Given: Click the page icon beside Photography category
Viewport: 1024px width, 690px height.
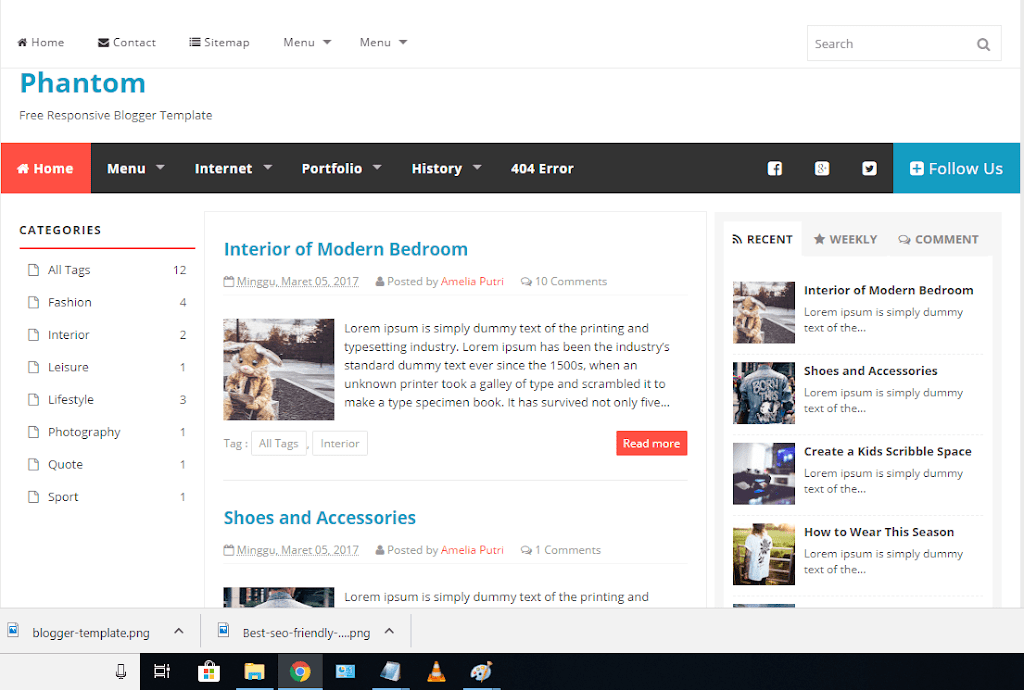Looking at the screenshot, I should [34, 432].
